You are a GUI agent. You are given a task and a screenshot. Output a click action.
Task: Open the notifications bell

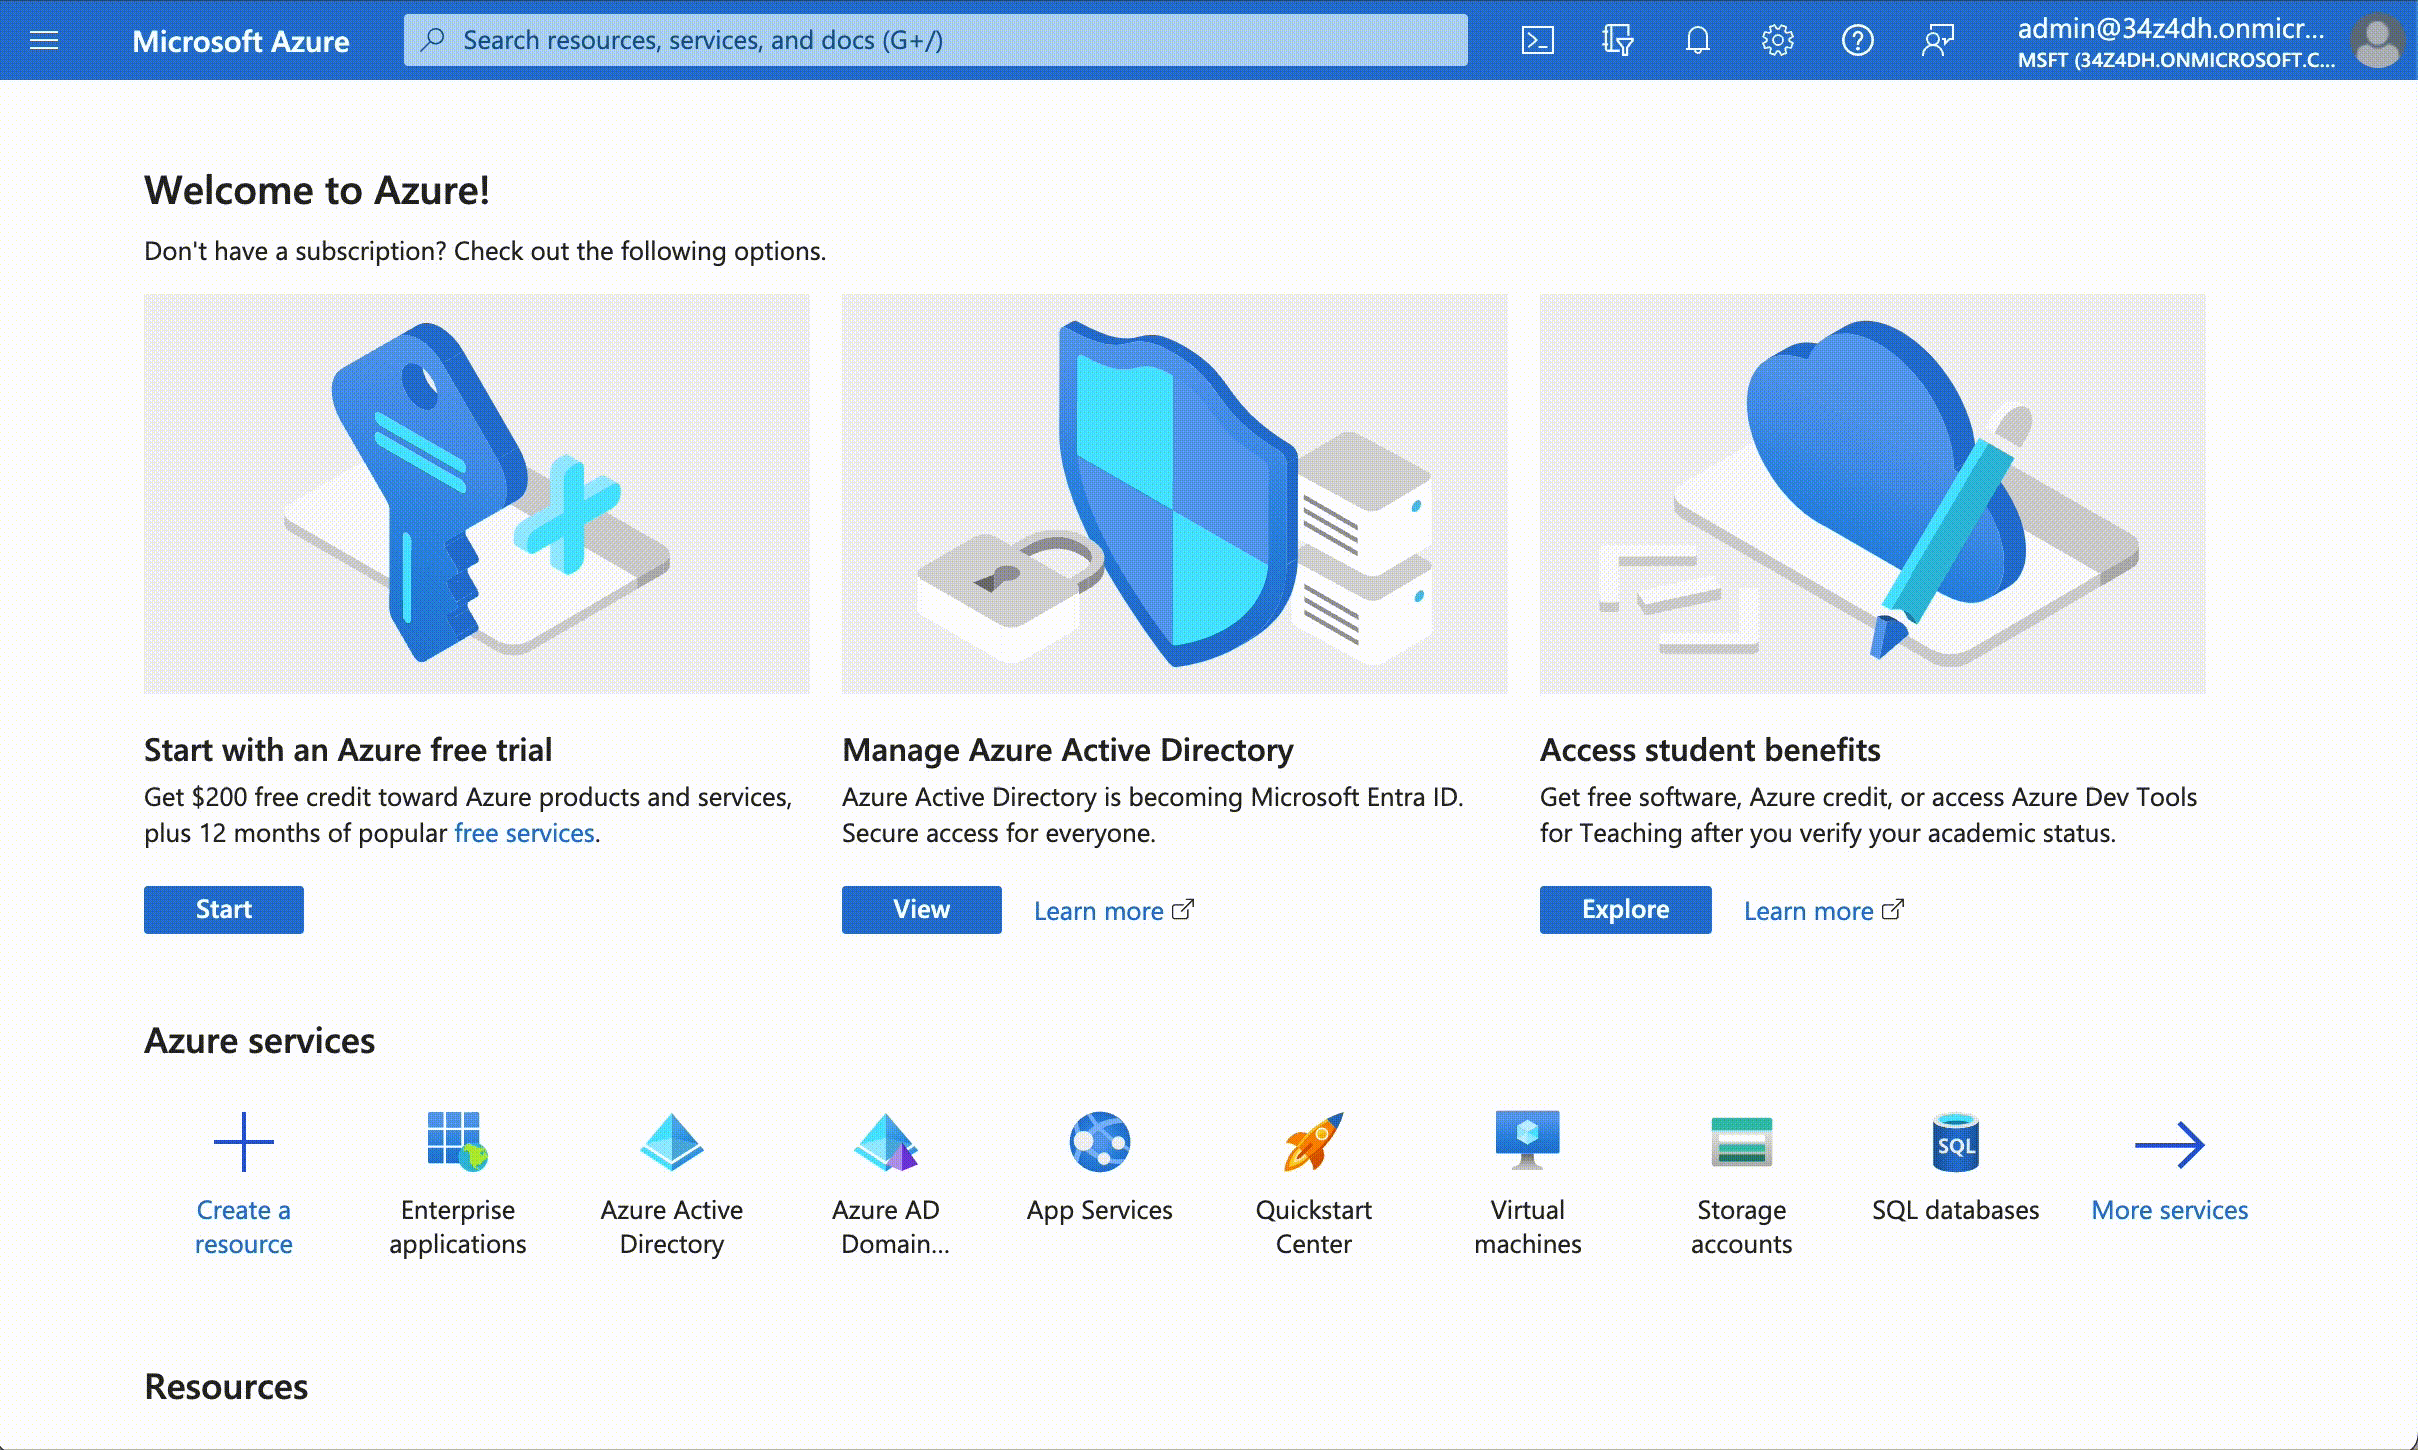[x=1697, y=40]
